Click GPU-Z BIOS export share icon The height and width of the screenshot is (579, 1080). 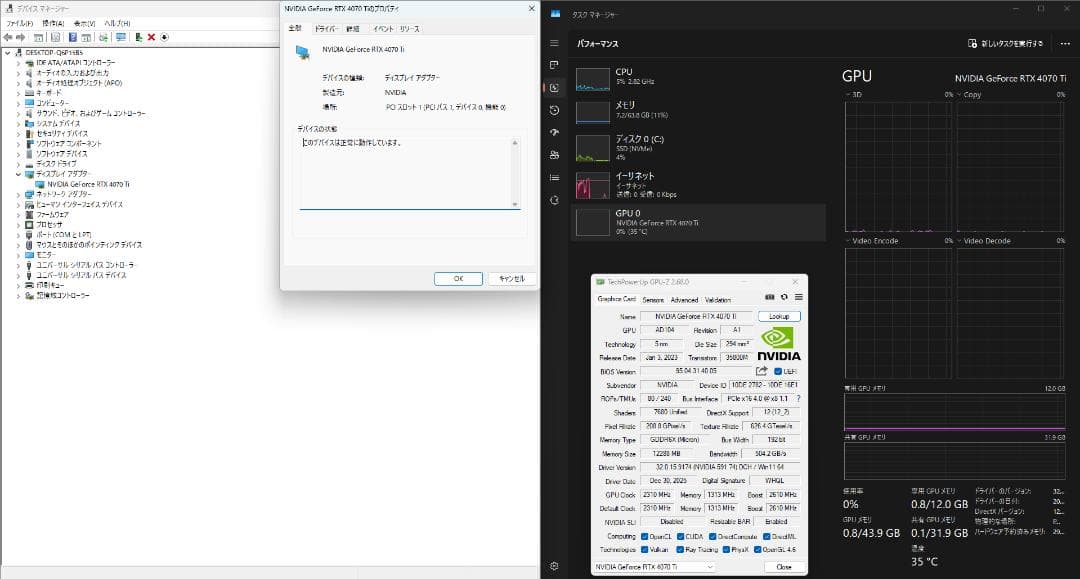click(761, 371)
